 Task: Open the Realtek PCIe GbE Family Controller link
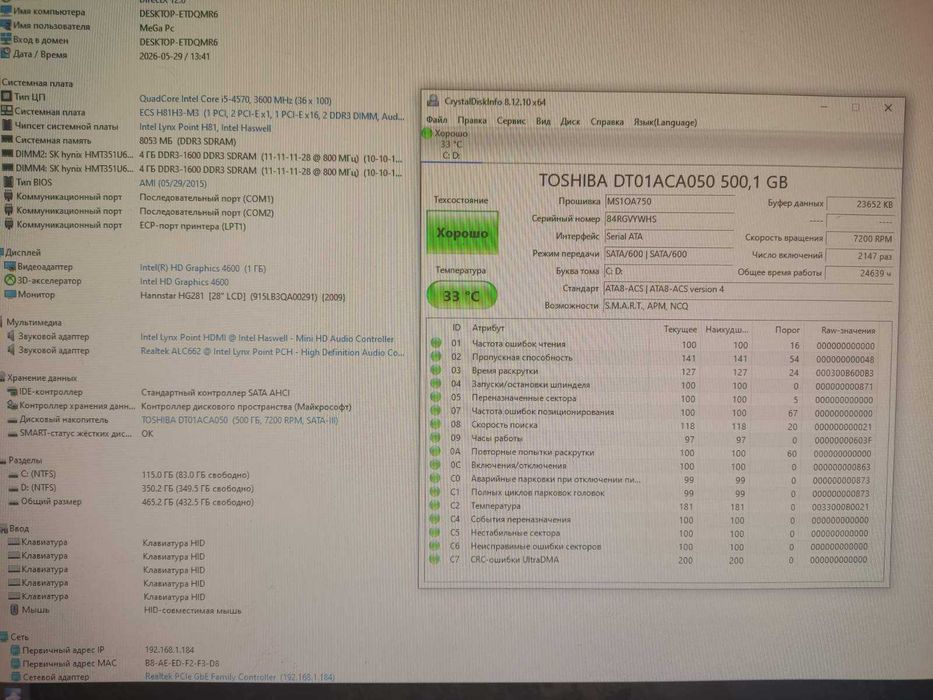click(240, 677)
